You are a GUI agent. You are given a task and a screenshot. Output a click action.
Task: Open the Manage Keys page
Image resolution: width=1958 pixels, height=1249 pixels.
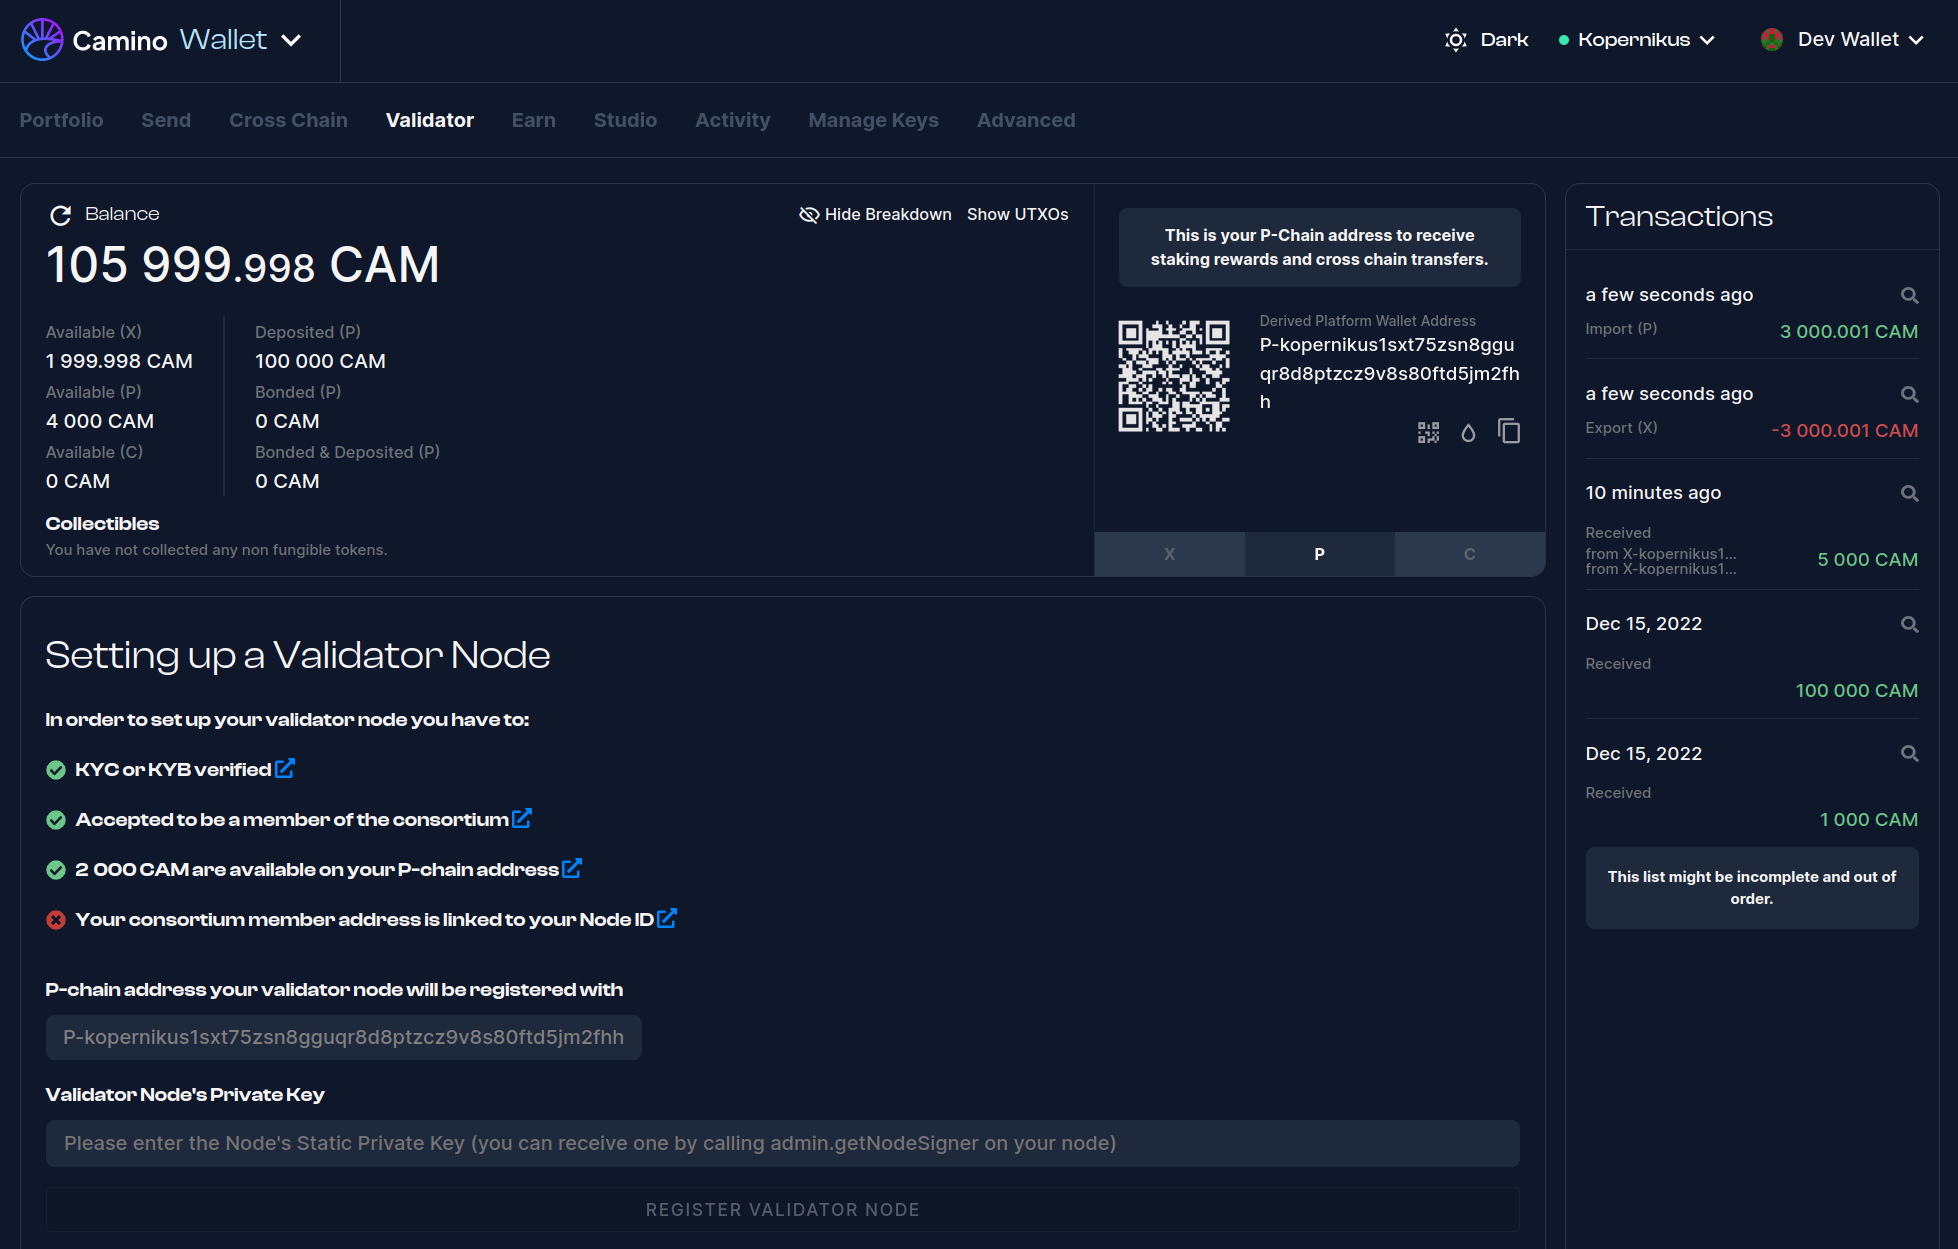tap(873, 120)
